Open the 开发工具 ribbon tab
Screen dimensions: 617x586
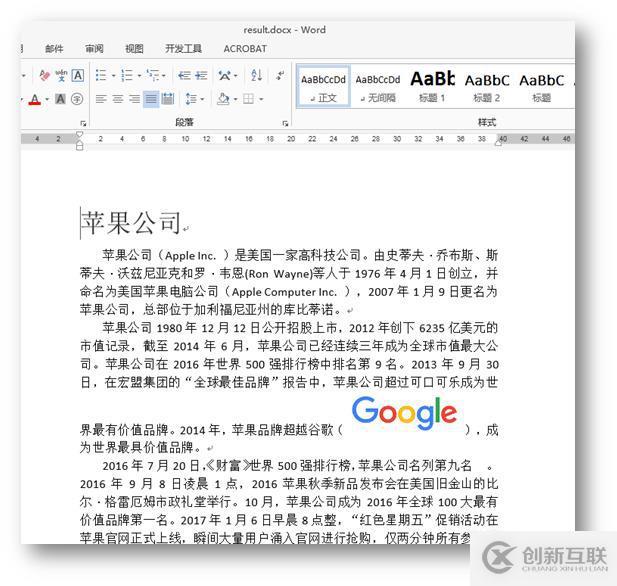183,49
